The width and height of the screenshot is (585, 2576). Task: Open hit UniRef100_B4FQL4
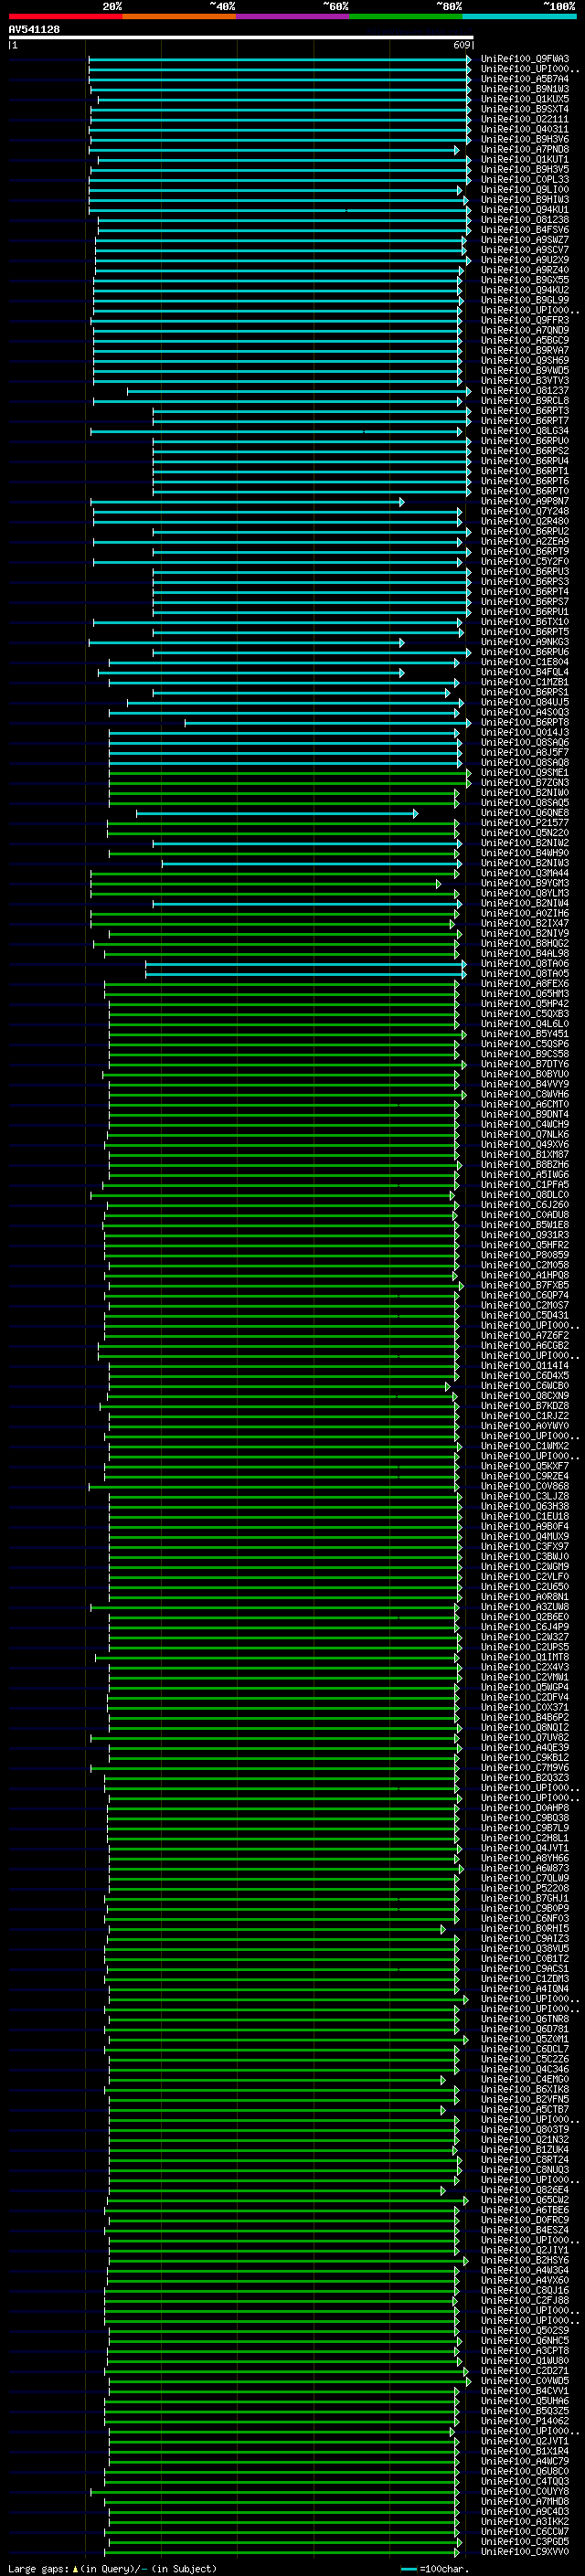[x=525, y=672]
